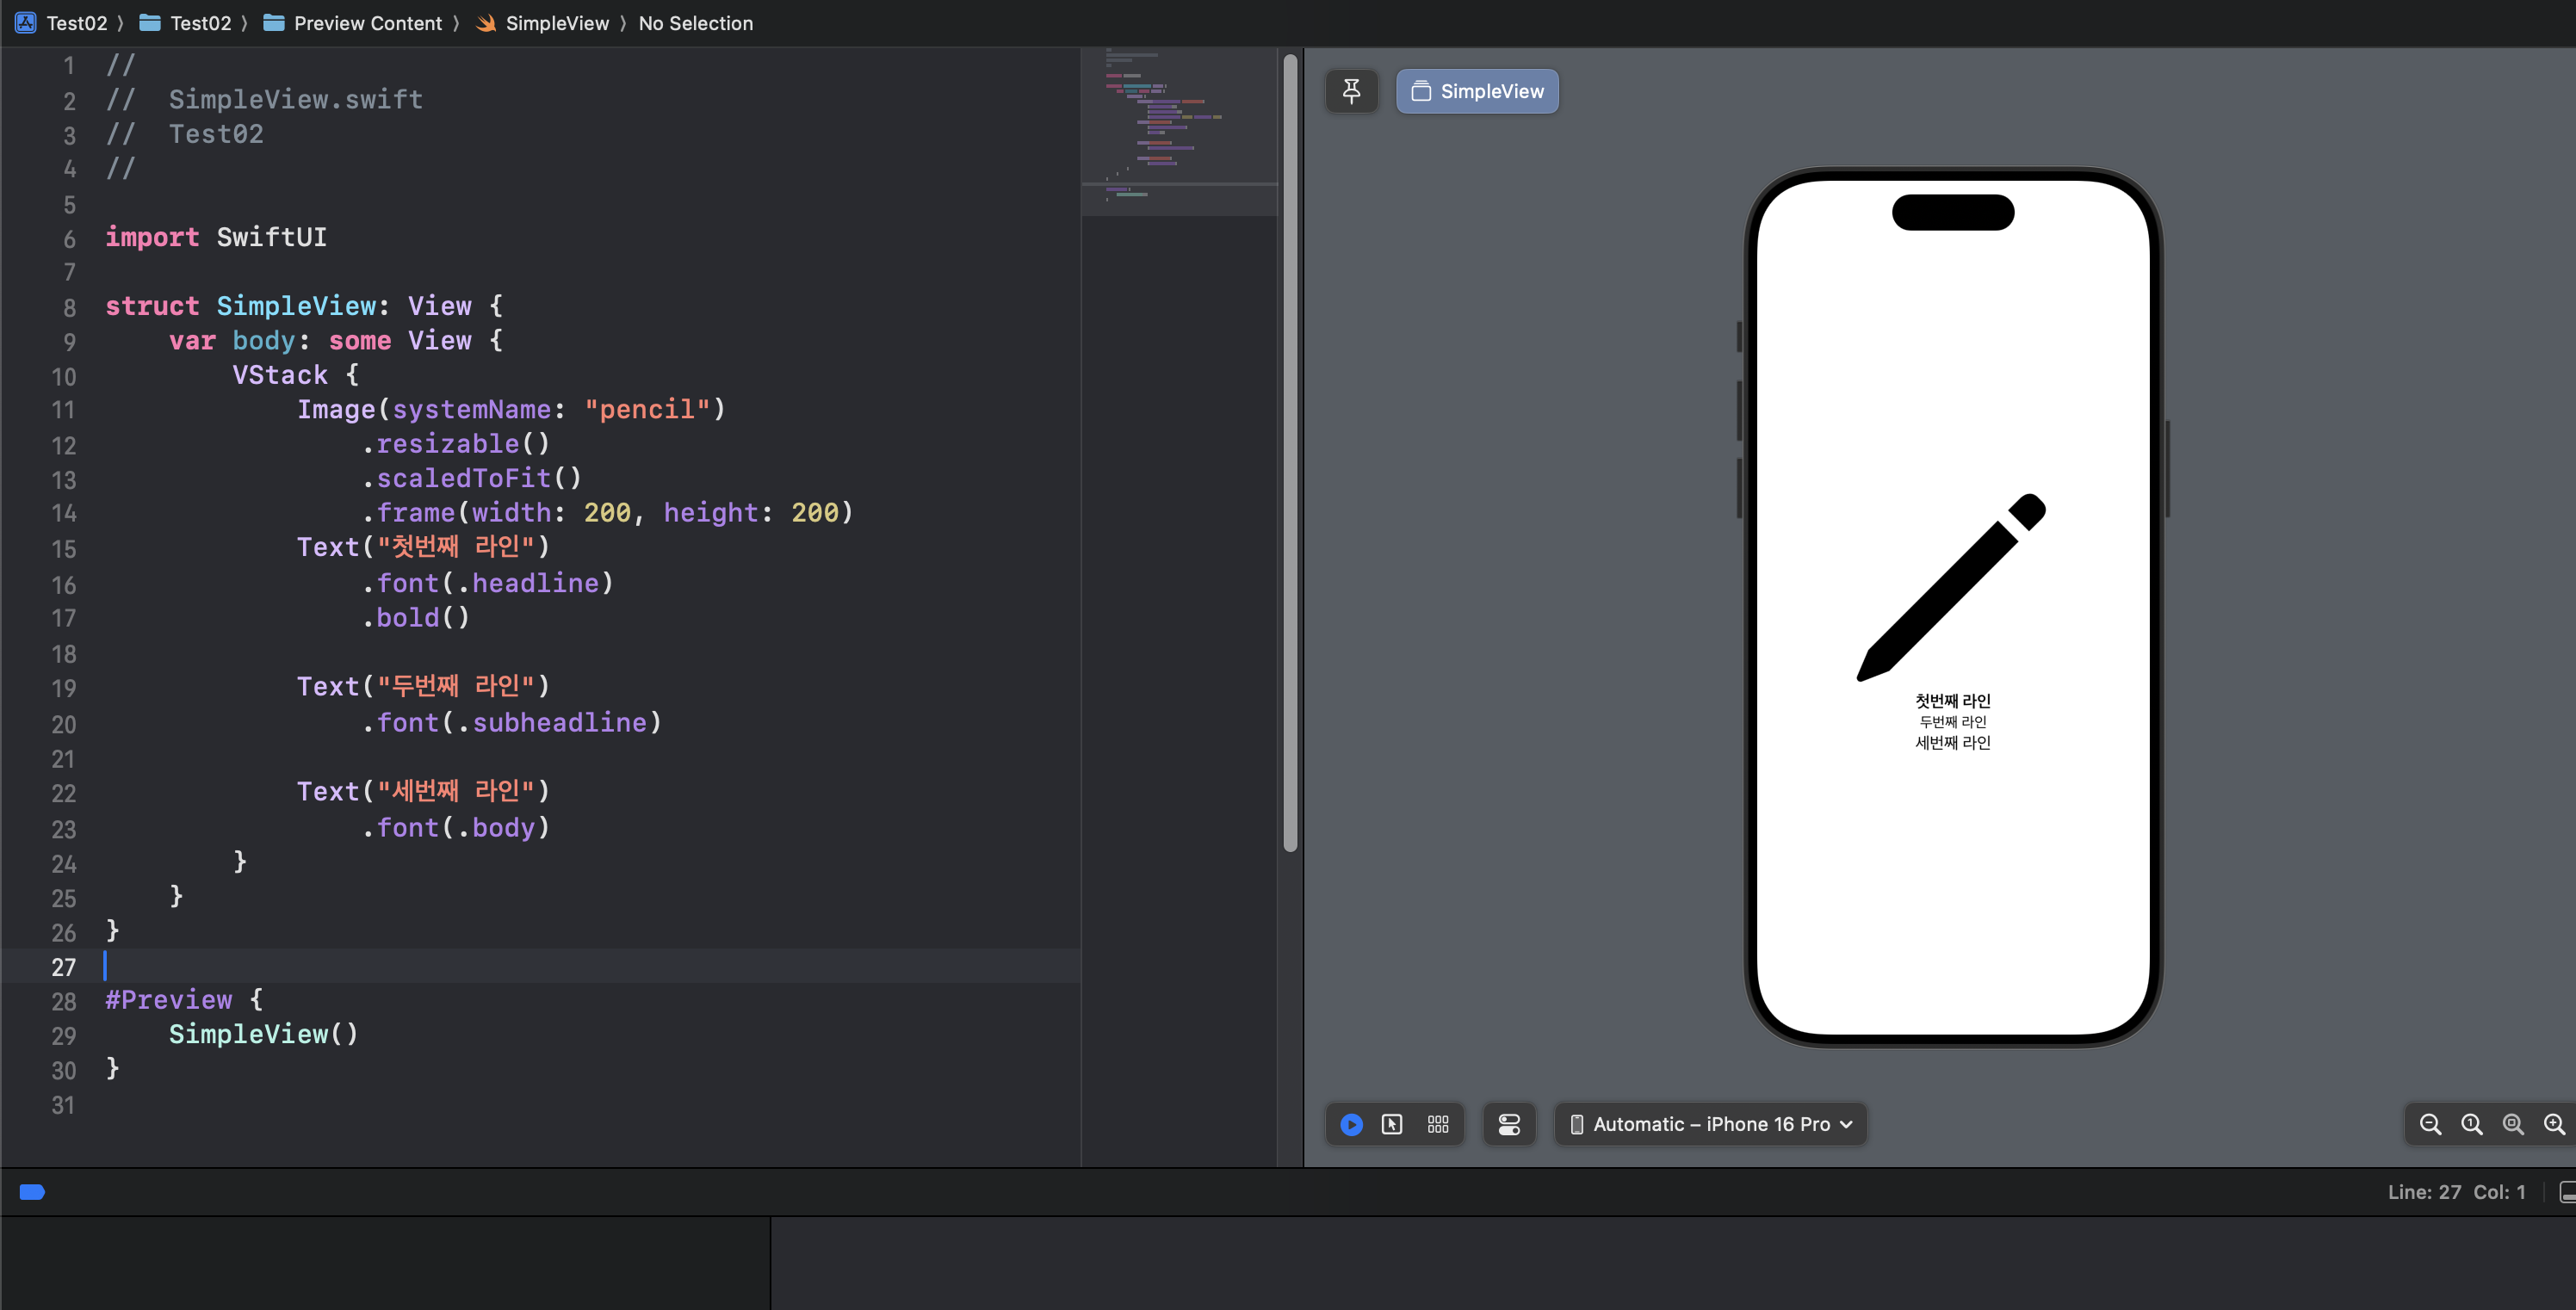This screenshot has height=1310, width=2576.
Task: Zoom preview to fit
Action: [2512, 1124]
